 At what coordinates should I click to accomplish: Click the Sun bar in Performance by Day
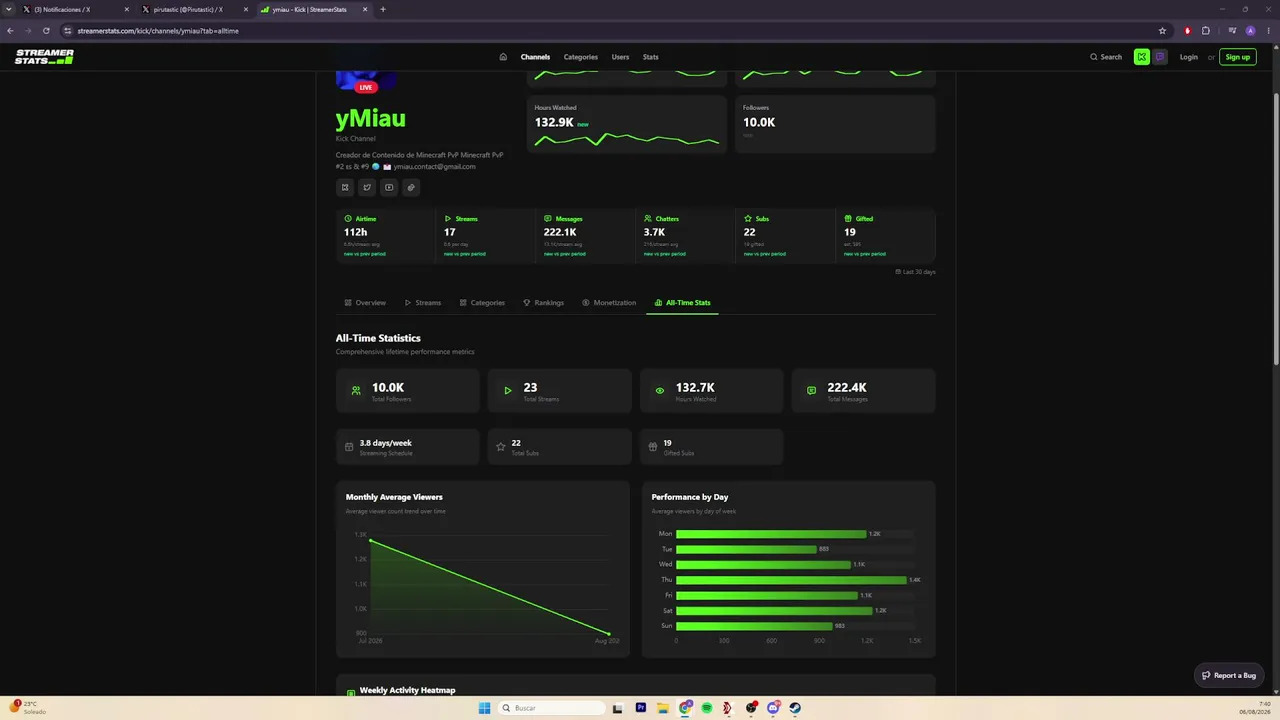pyautogui.click(x=754, y=626)
